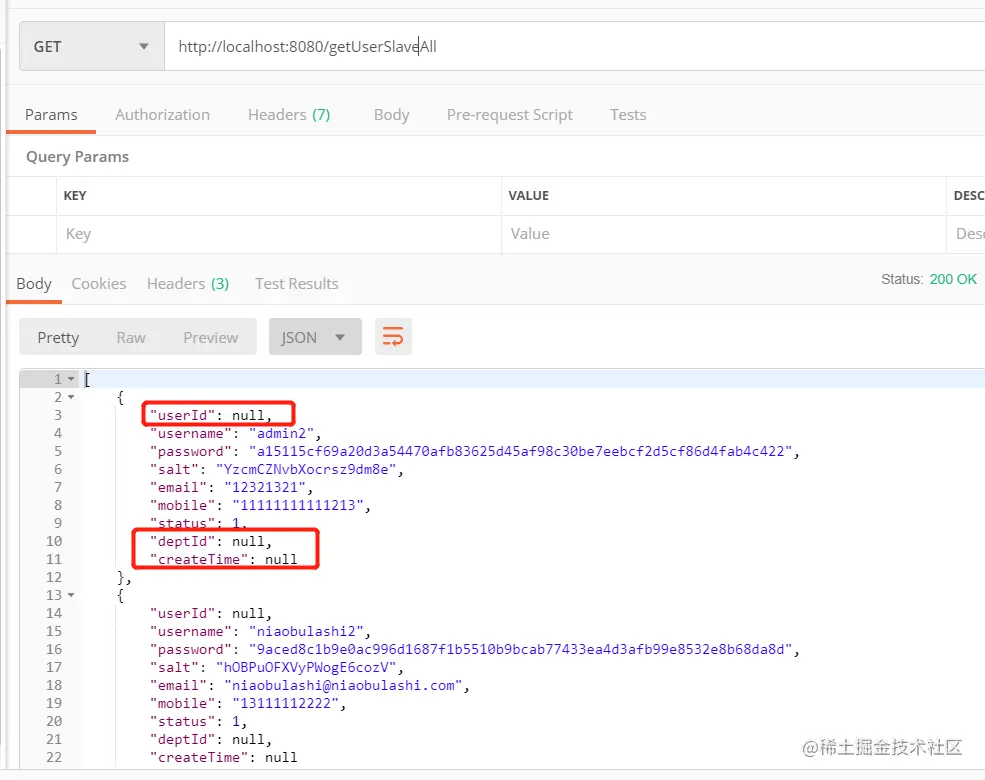Screen dimensions: 985x780
Task: Open the GET method dropdown
Action: [92, 46]
